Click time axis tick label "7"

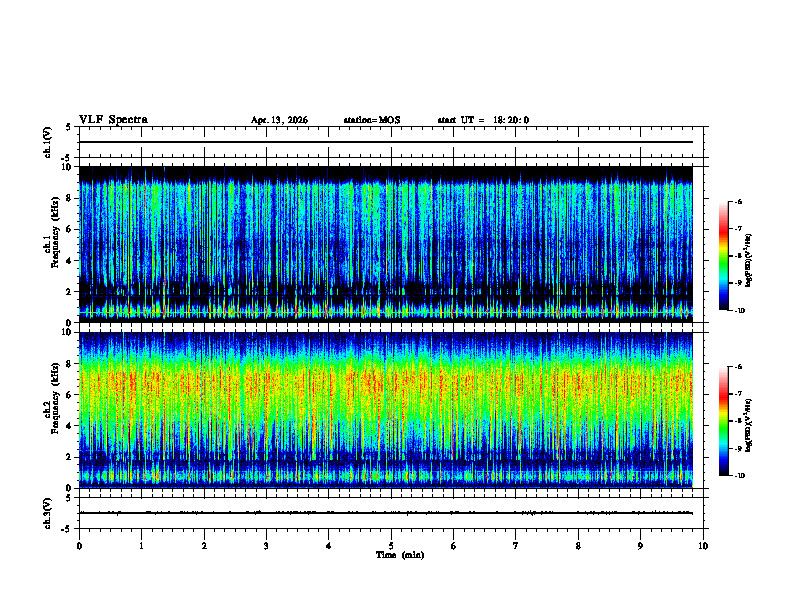(516, 546)
